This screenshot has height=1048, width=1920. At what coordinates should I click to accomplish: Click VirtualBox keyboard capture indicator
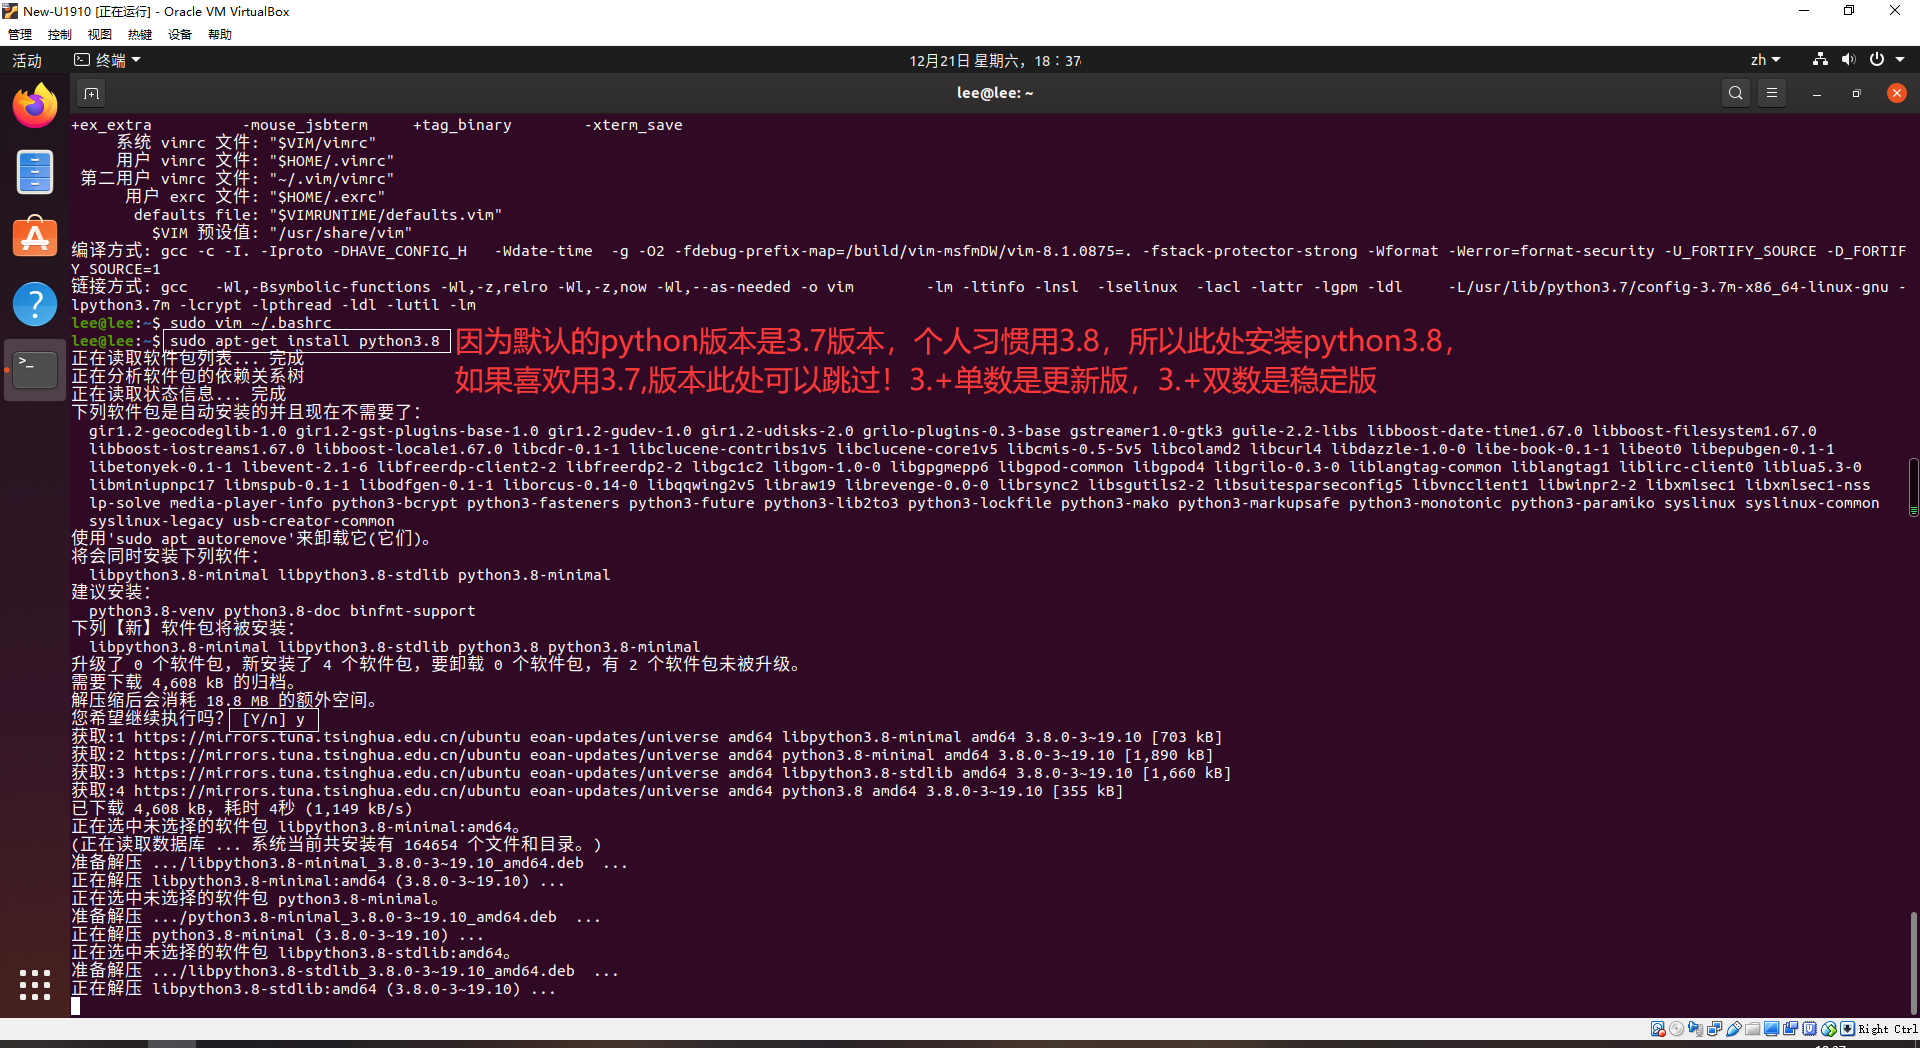pos(1847,1029)
